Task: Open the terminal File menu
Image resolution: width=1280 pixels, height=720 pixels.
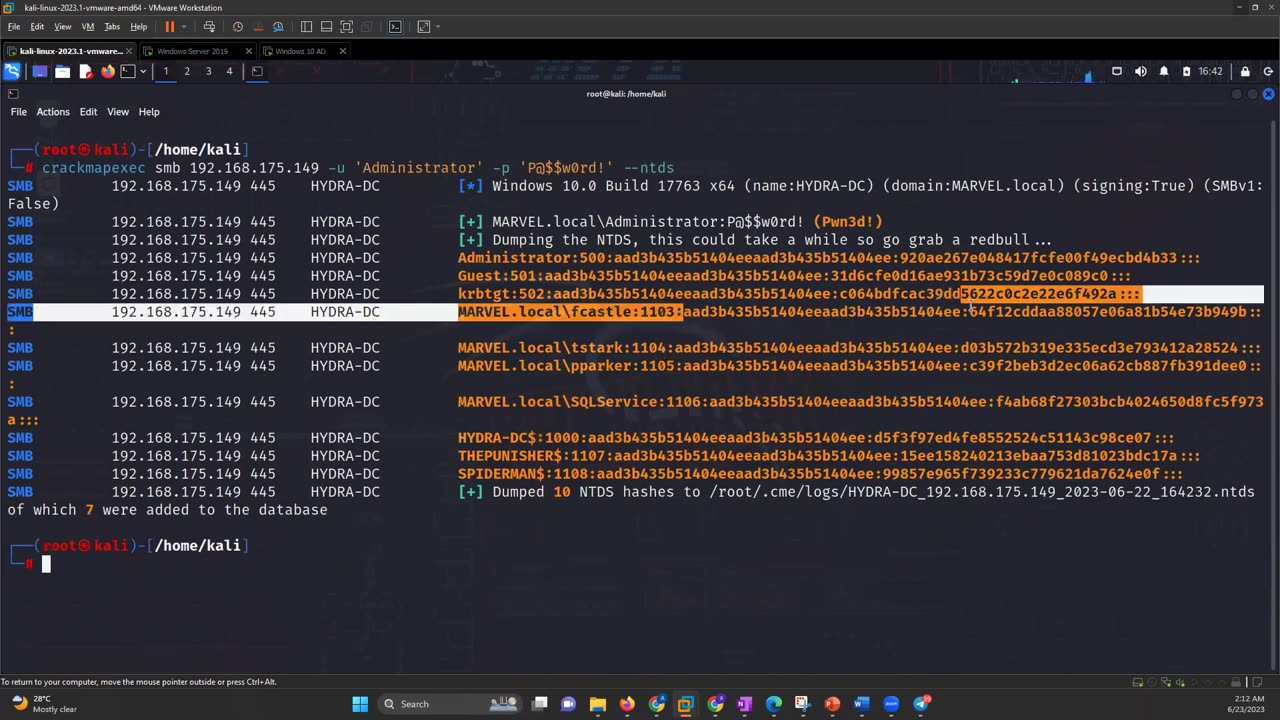Action: pyautogui.click(x=19, y=112)
